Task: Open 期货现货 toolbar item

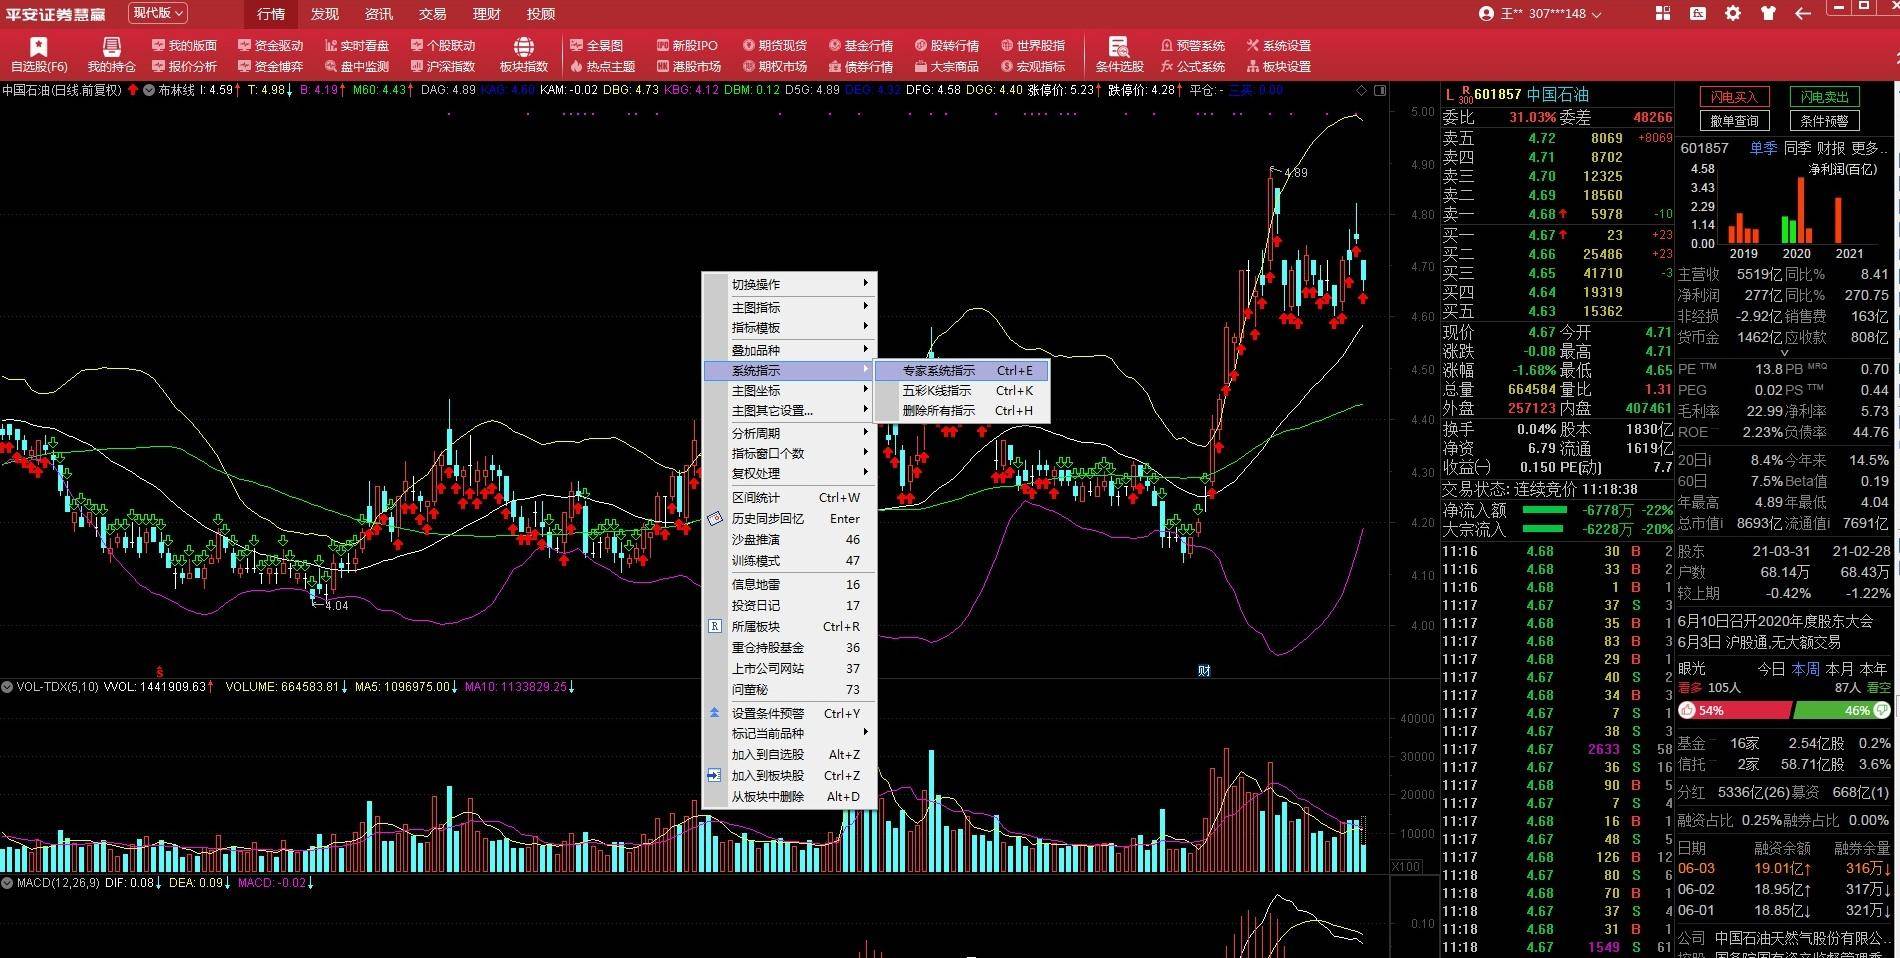Action: (x=774, y=45)
